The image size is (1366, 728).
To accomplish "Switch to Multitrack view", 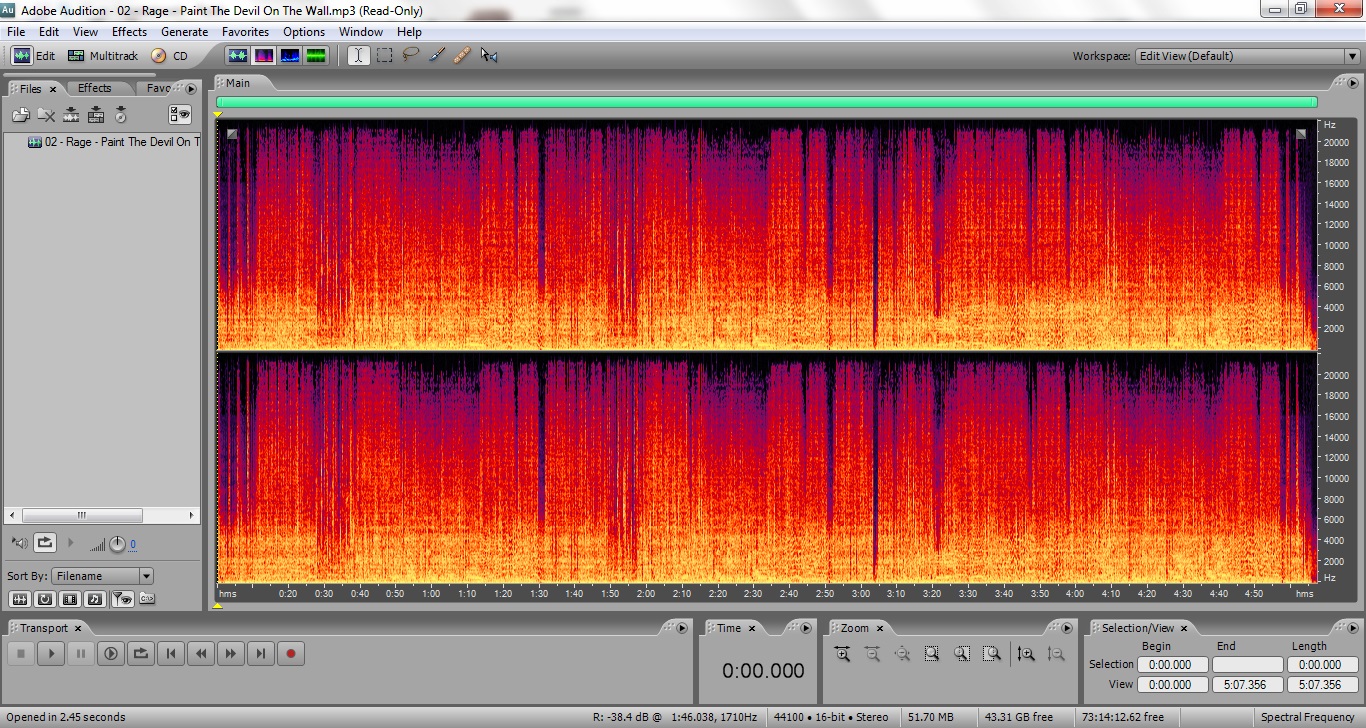I will click(x=102, y=56).
